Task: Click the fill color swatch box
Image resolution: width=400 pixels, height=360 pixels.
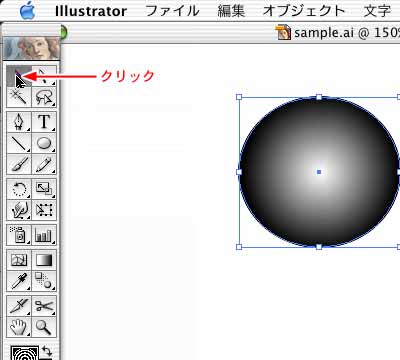Action: click(25, 353)
